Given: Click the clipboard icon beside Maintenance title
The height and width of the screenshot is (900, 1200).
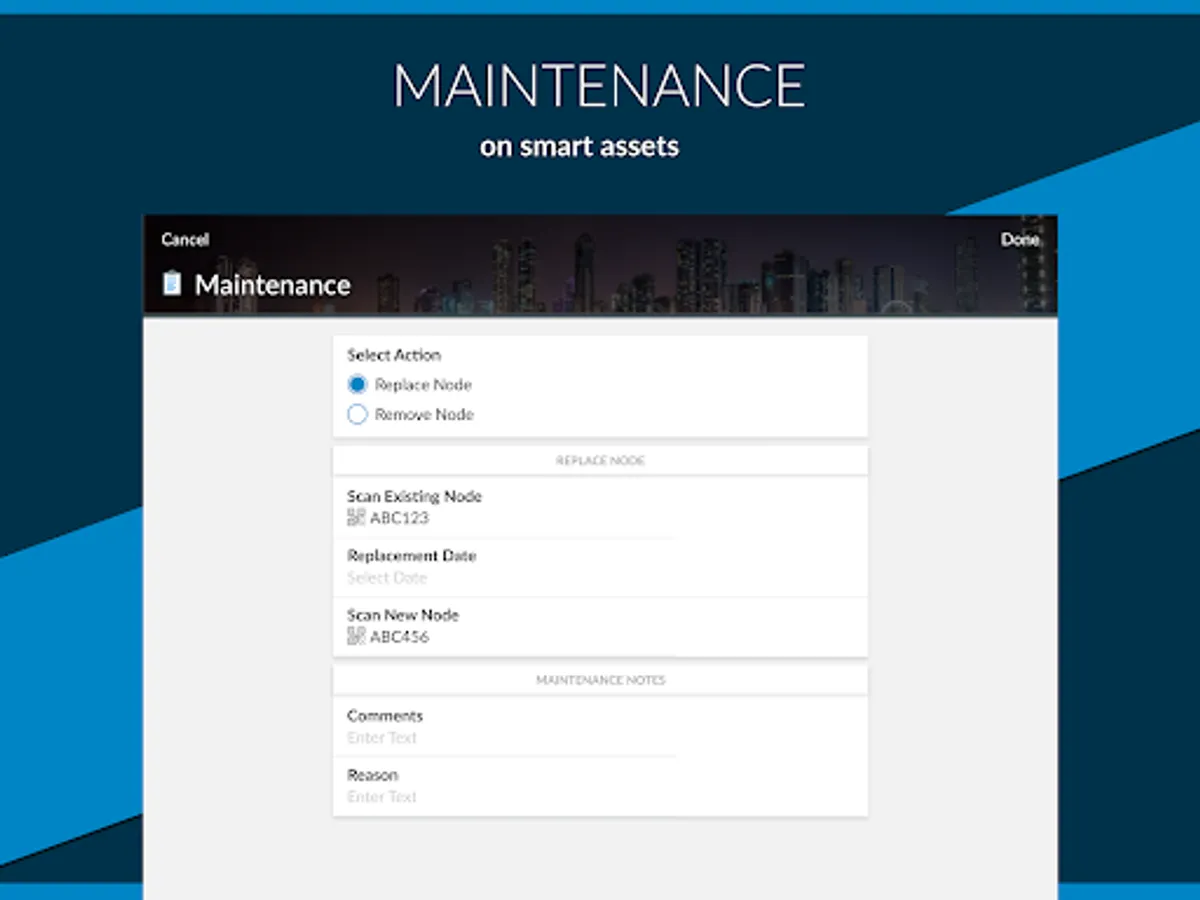Looking at the screenshot, I should pyautogui.click(x=172, y=284).
